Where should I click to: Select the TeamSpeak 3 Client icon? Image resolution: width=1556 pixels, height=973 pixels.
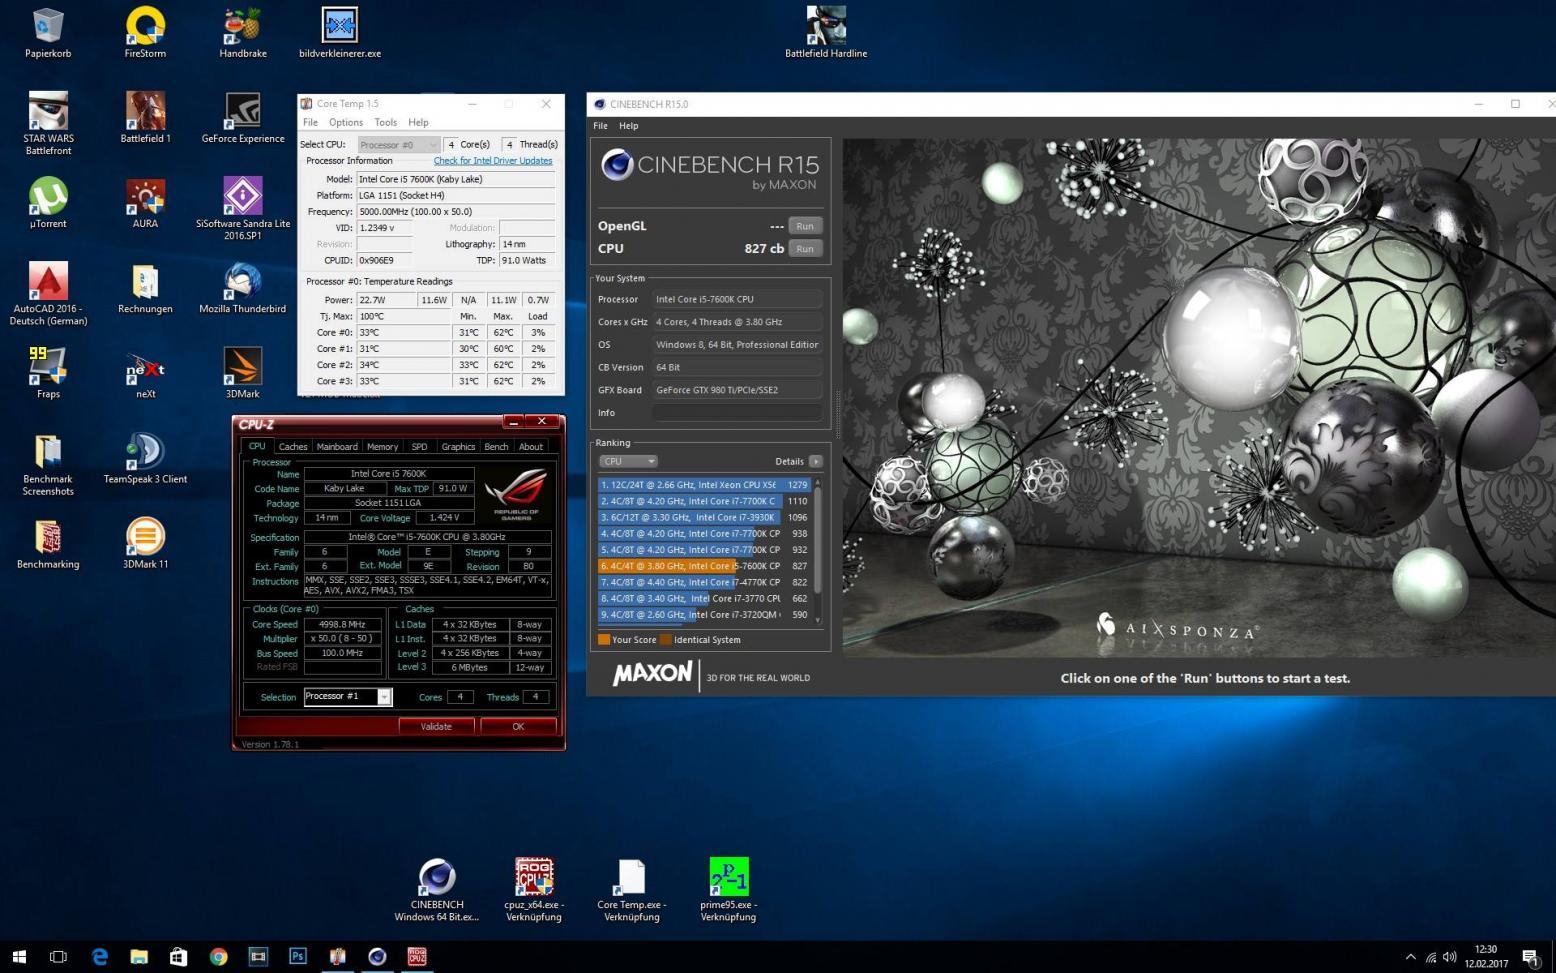pos(145,458)
